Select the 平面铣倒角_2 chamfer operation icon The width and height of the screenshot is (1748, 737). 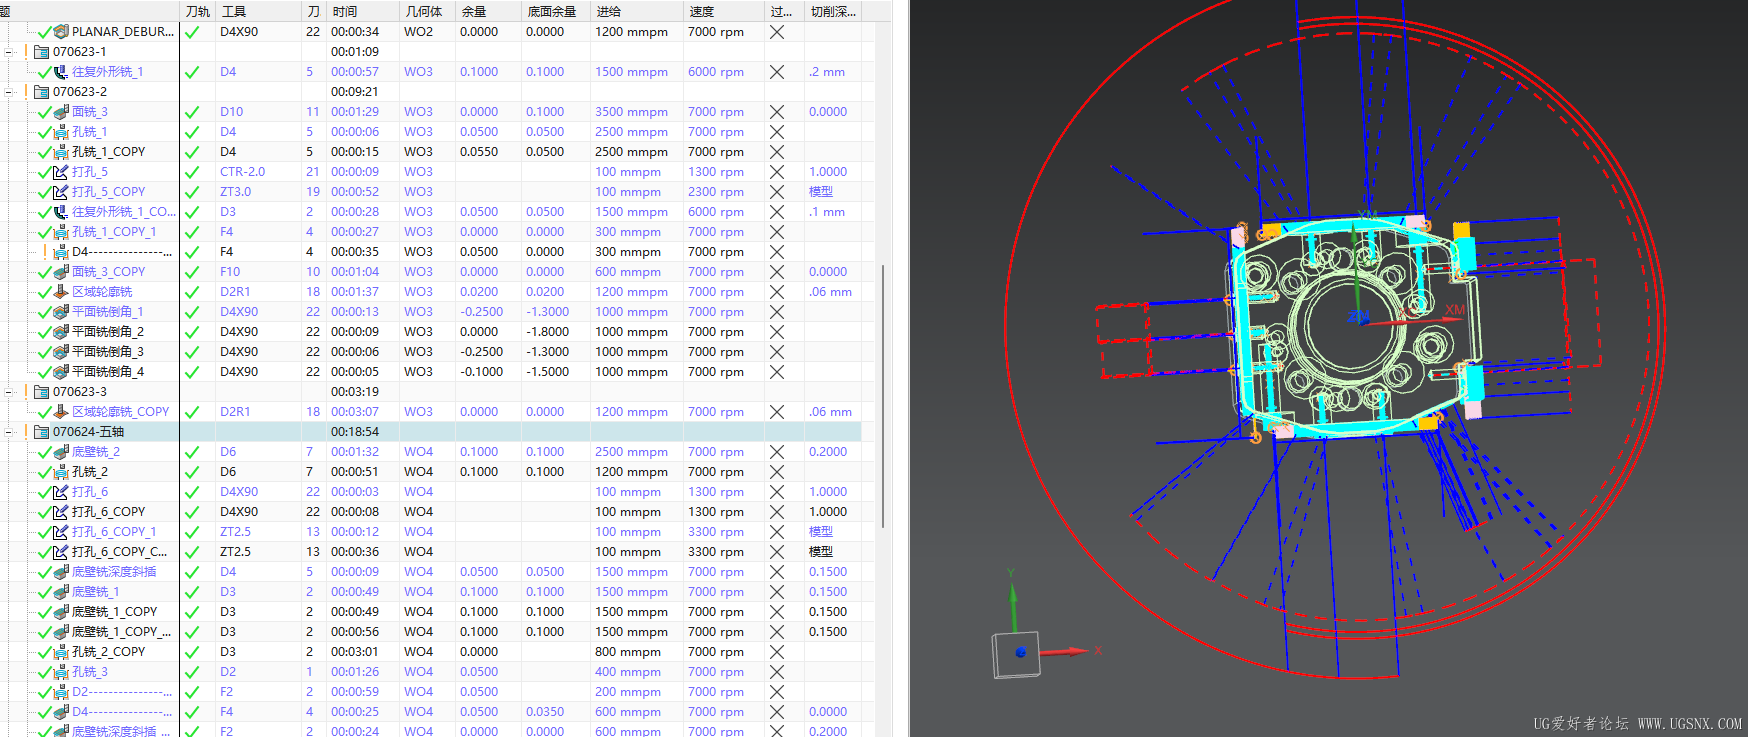(x=61, y=332)
